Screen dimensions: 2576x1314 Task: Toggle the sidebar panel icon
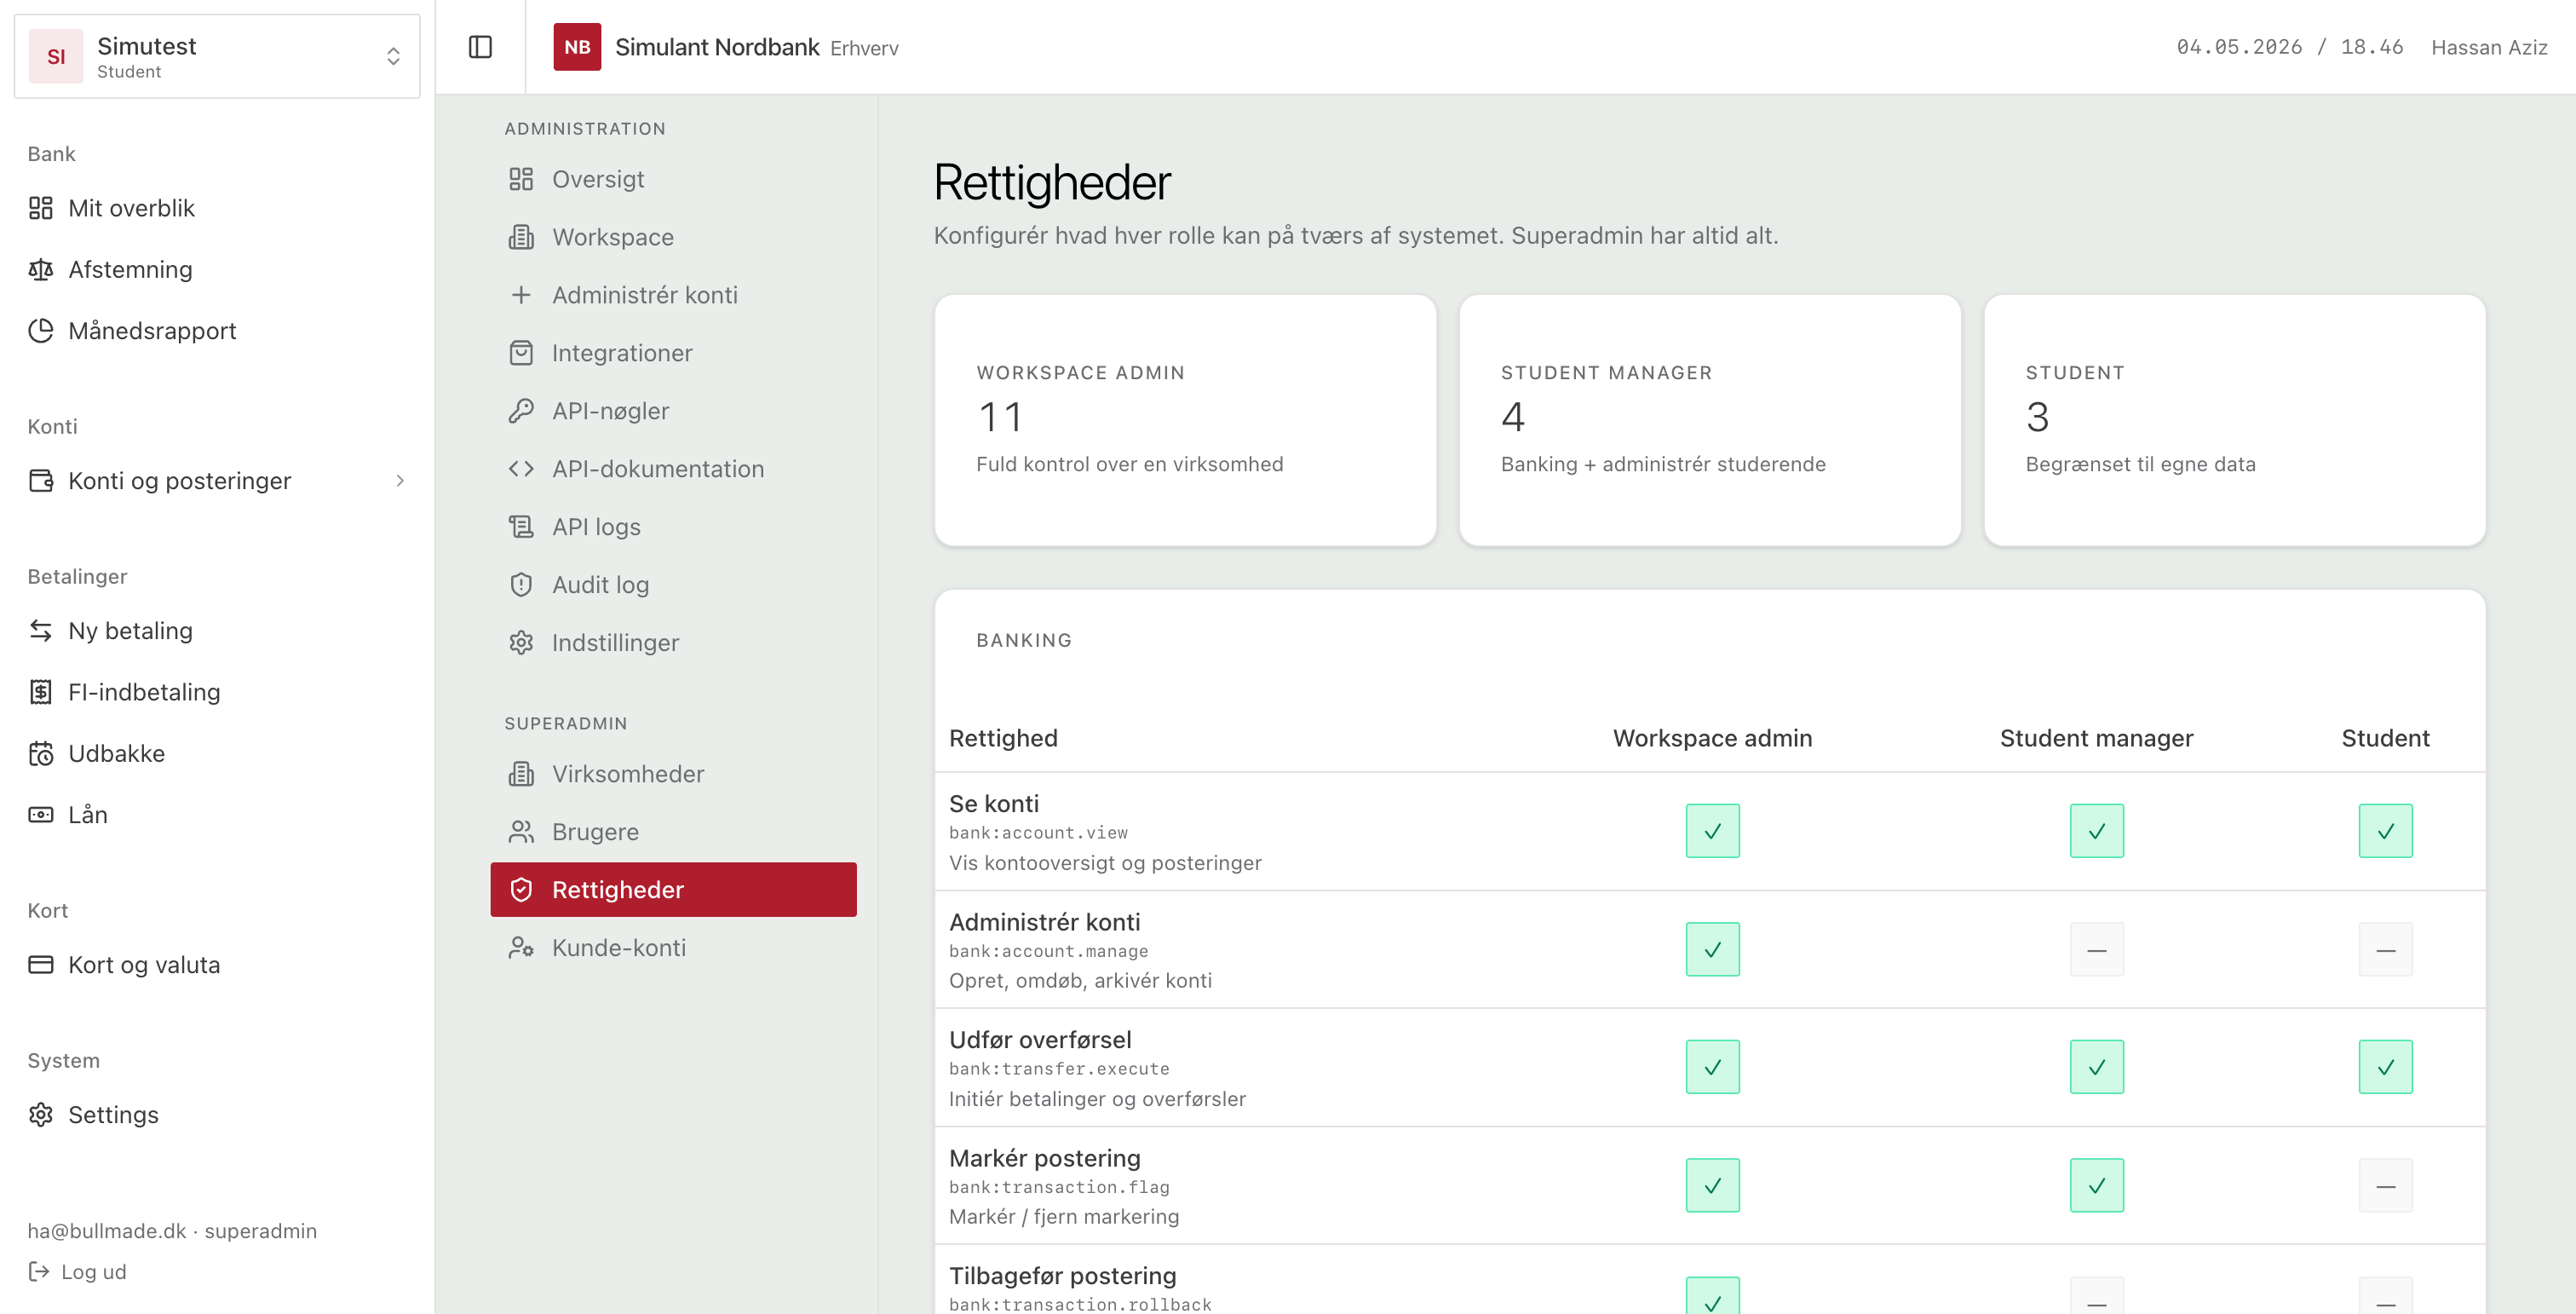pyautogui.click(x=480, y=47)
